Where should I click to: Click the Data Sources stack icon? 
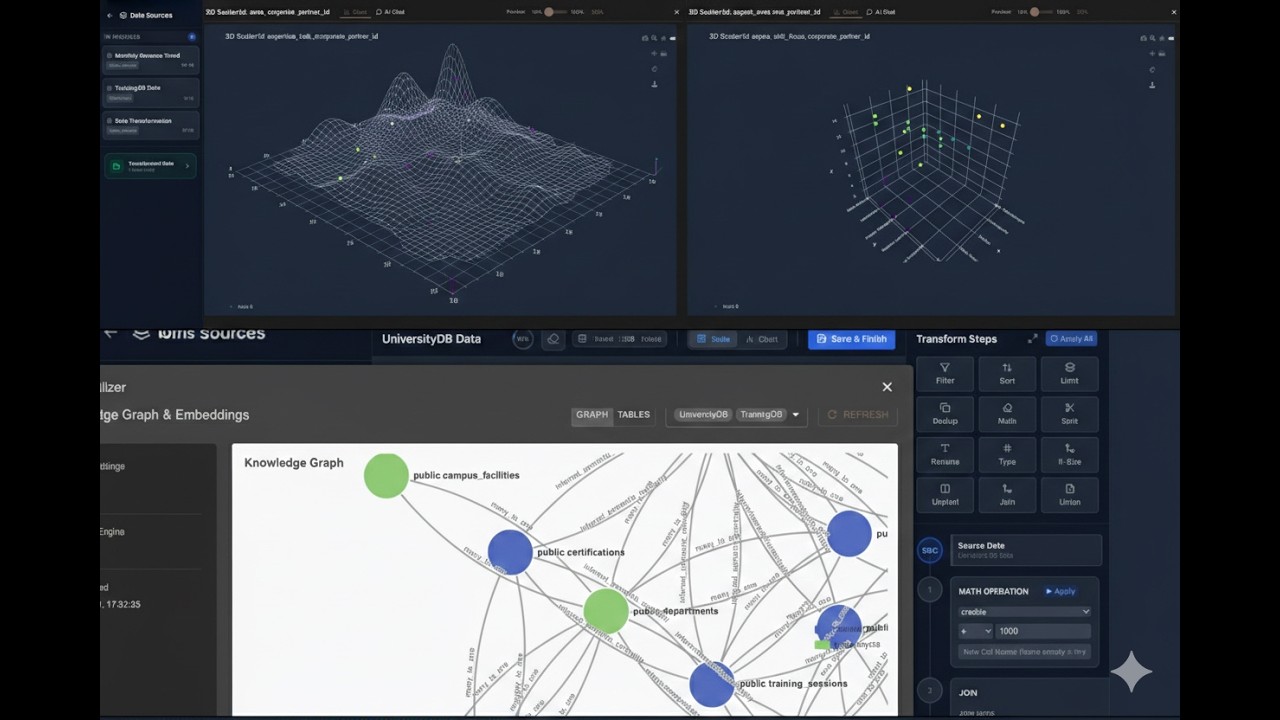(123, 15)
